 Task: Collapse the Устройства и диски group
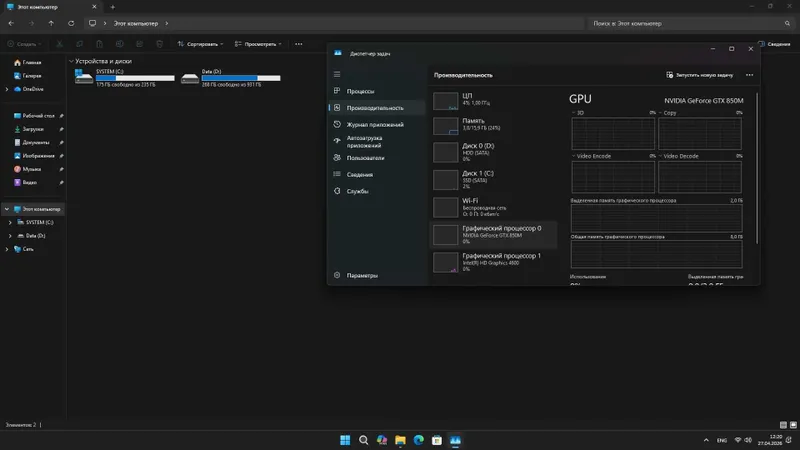[71, 61]
